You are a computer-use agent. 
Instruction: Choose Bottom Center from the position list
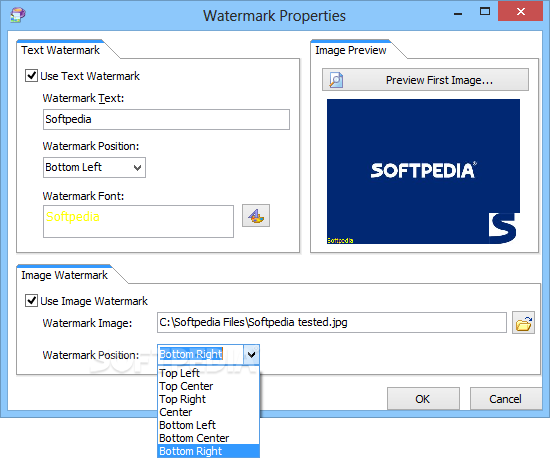(208, 438)
